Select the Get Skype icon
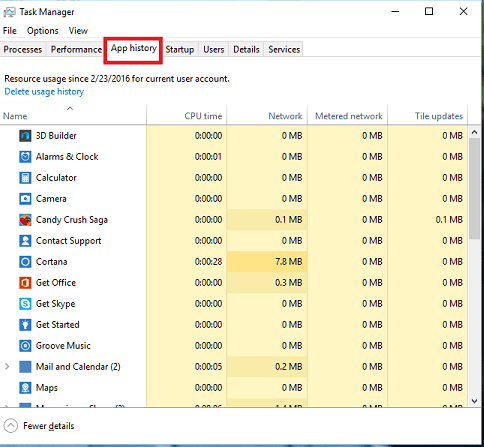Image resolution: width=484 pixels, height=447 pixels. point(25,304)
